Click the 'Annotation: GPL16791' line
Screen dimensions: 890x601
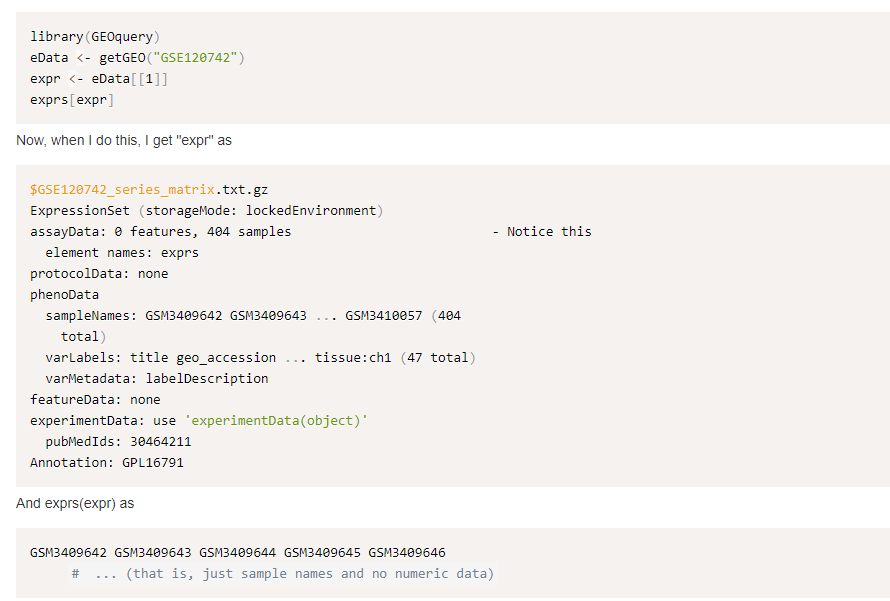pyautogui.click(x=107, y=463)
